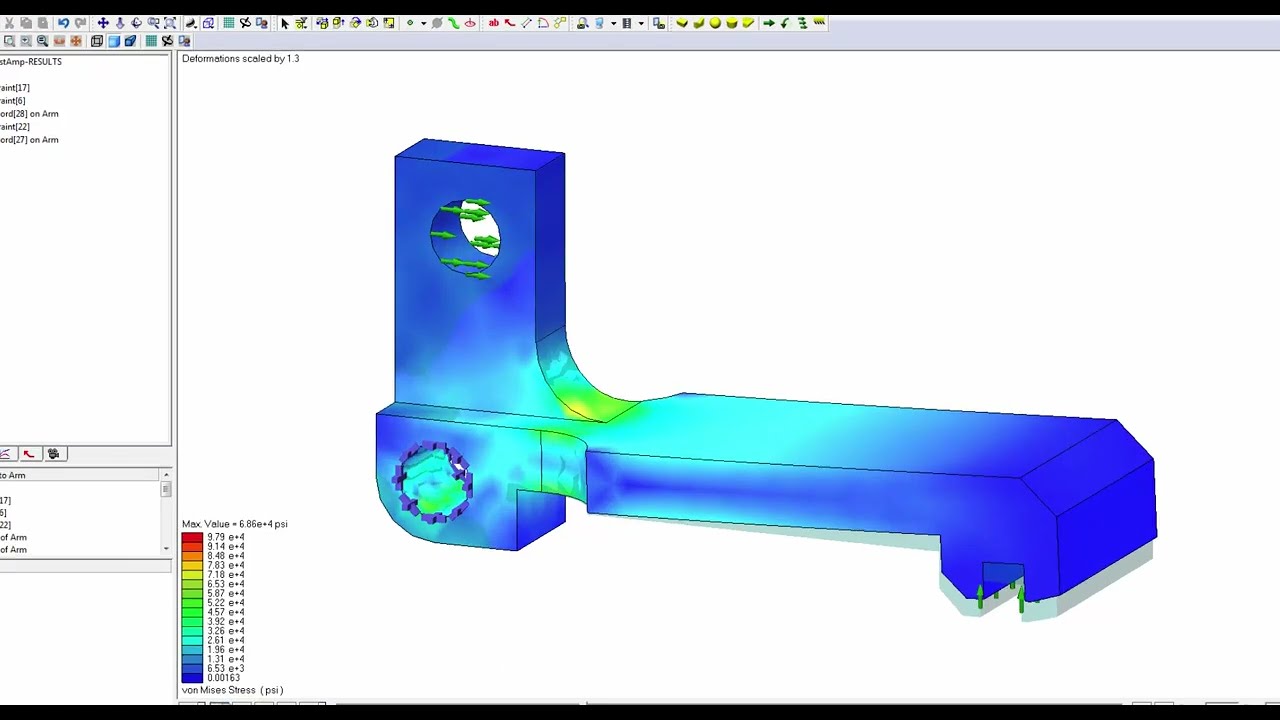Click the 'to Arm' column header

[80, 475]
